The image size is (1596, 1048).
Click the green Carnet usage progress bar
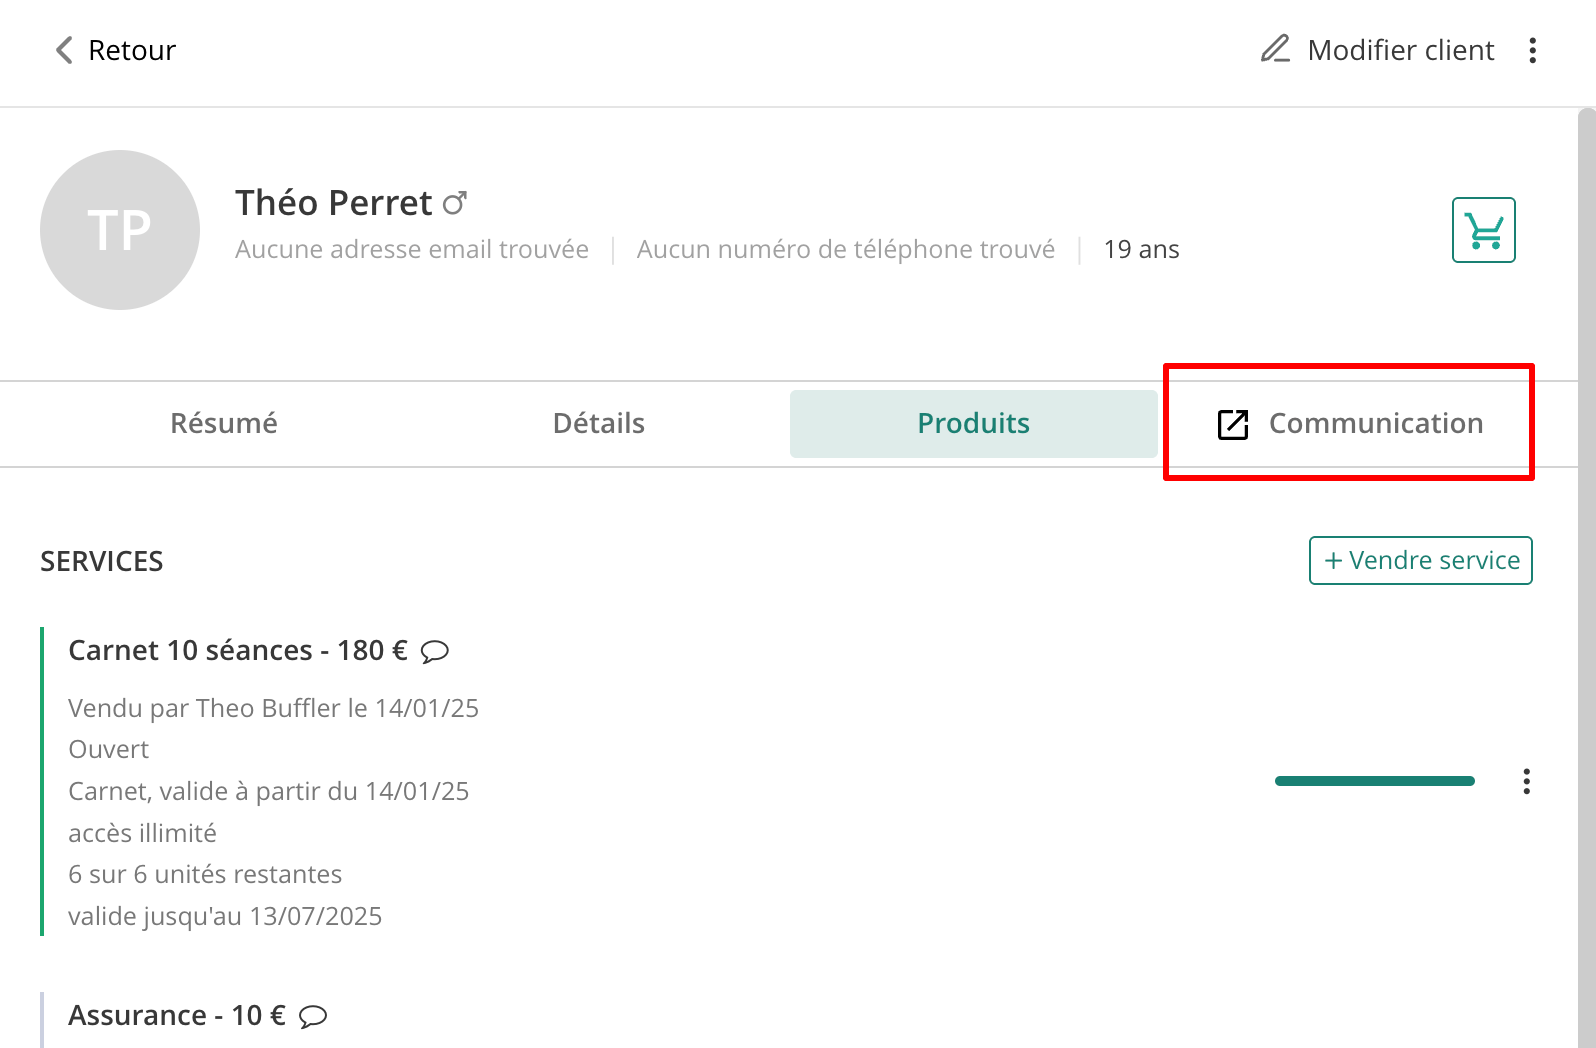coord(1375,781)
